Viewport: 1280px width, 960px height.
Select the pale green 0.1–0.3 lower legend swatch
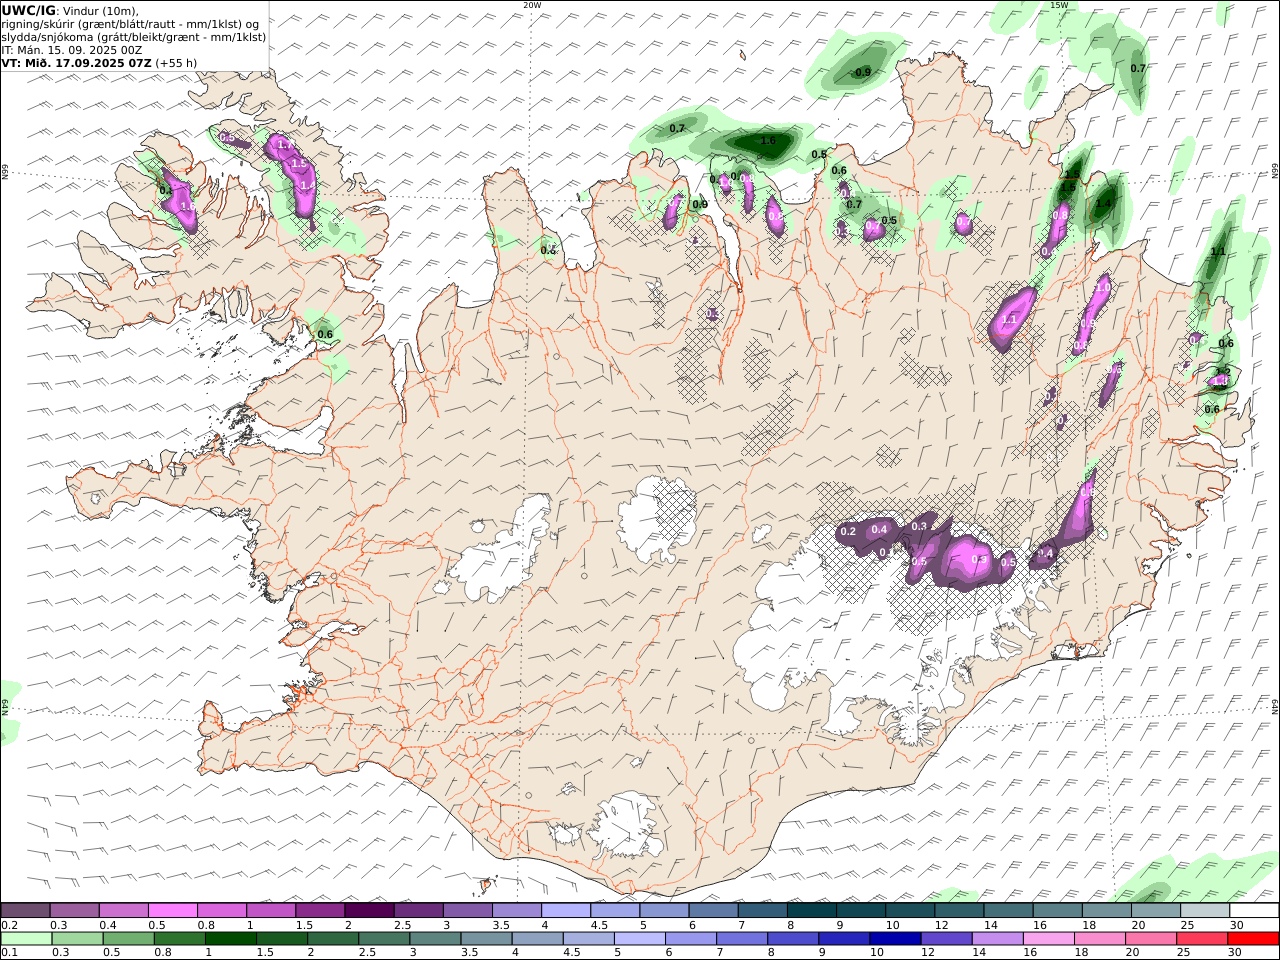(x=26, y=938)
